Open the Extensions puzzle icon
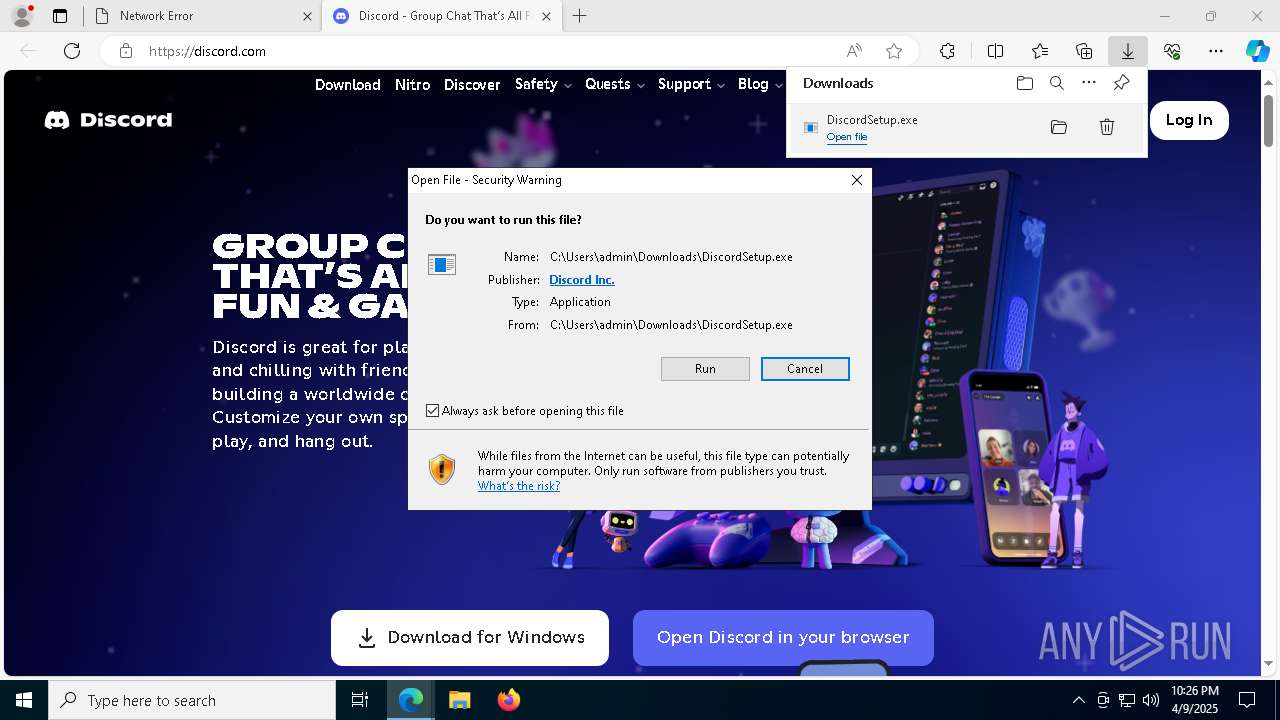The width and height of the screenshot is (1280, 720). (948, 51)
